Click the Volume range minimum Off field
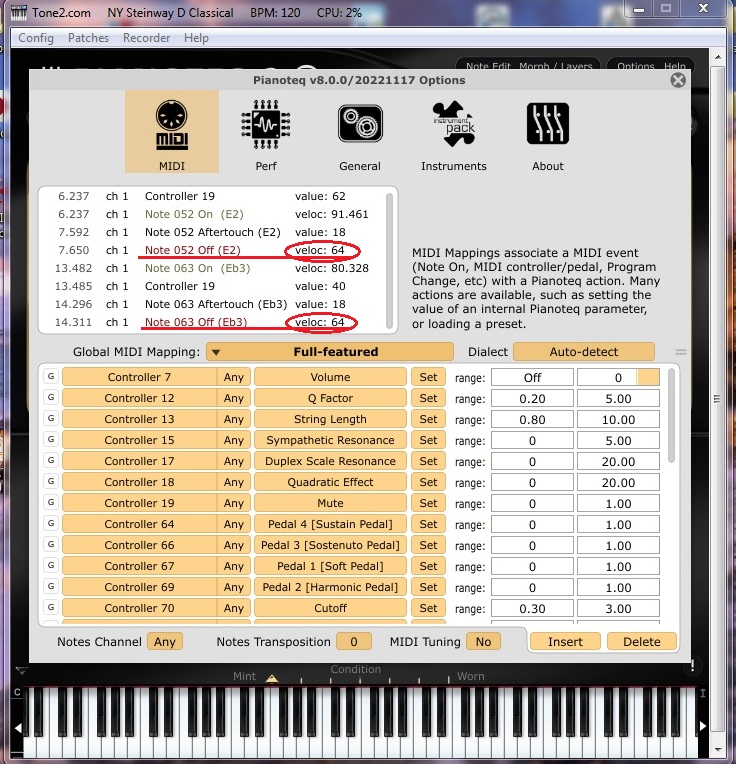This screenshot has height=764, width=736. coord(532,377)
